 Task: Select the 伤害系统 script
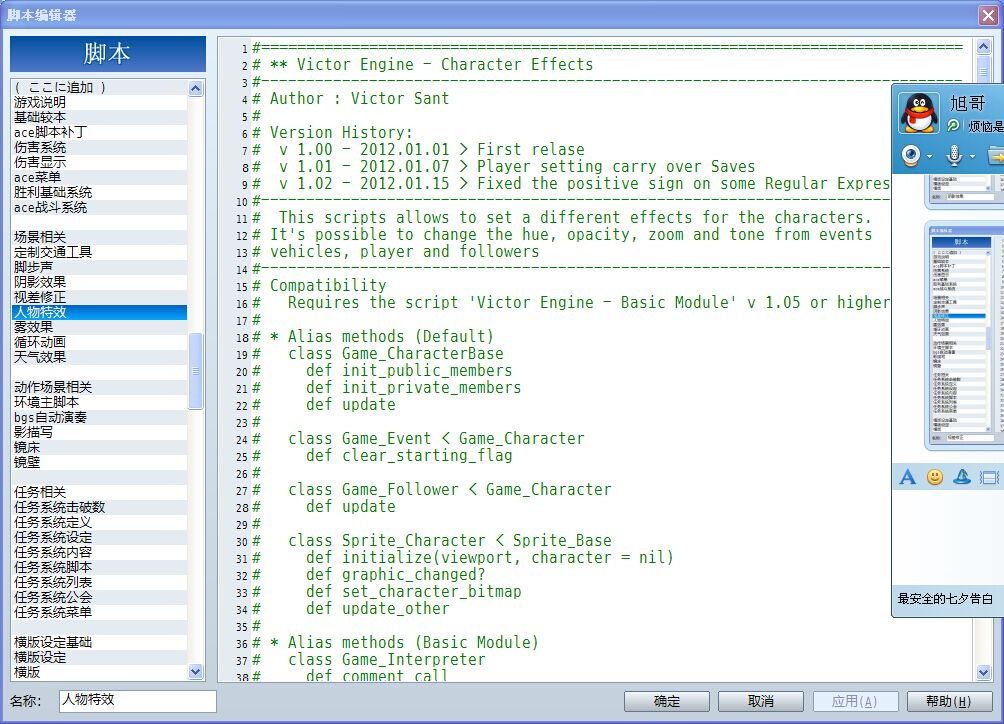pyautogui.click(x=100, y=147)
